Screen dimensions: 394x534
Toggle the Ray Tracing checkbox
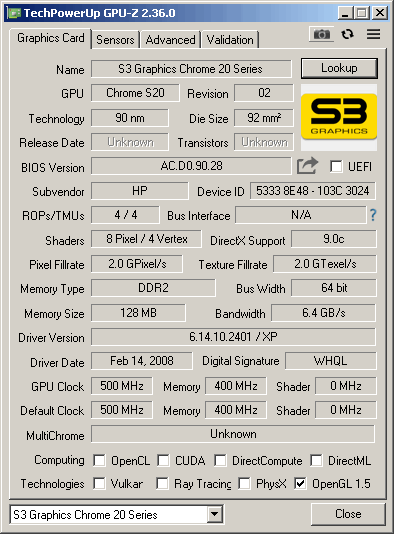tap(162, 483)
